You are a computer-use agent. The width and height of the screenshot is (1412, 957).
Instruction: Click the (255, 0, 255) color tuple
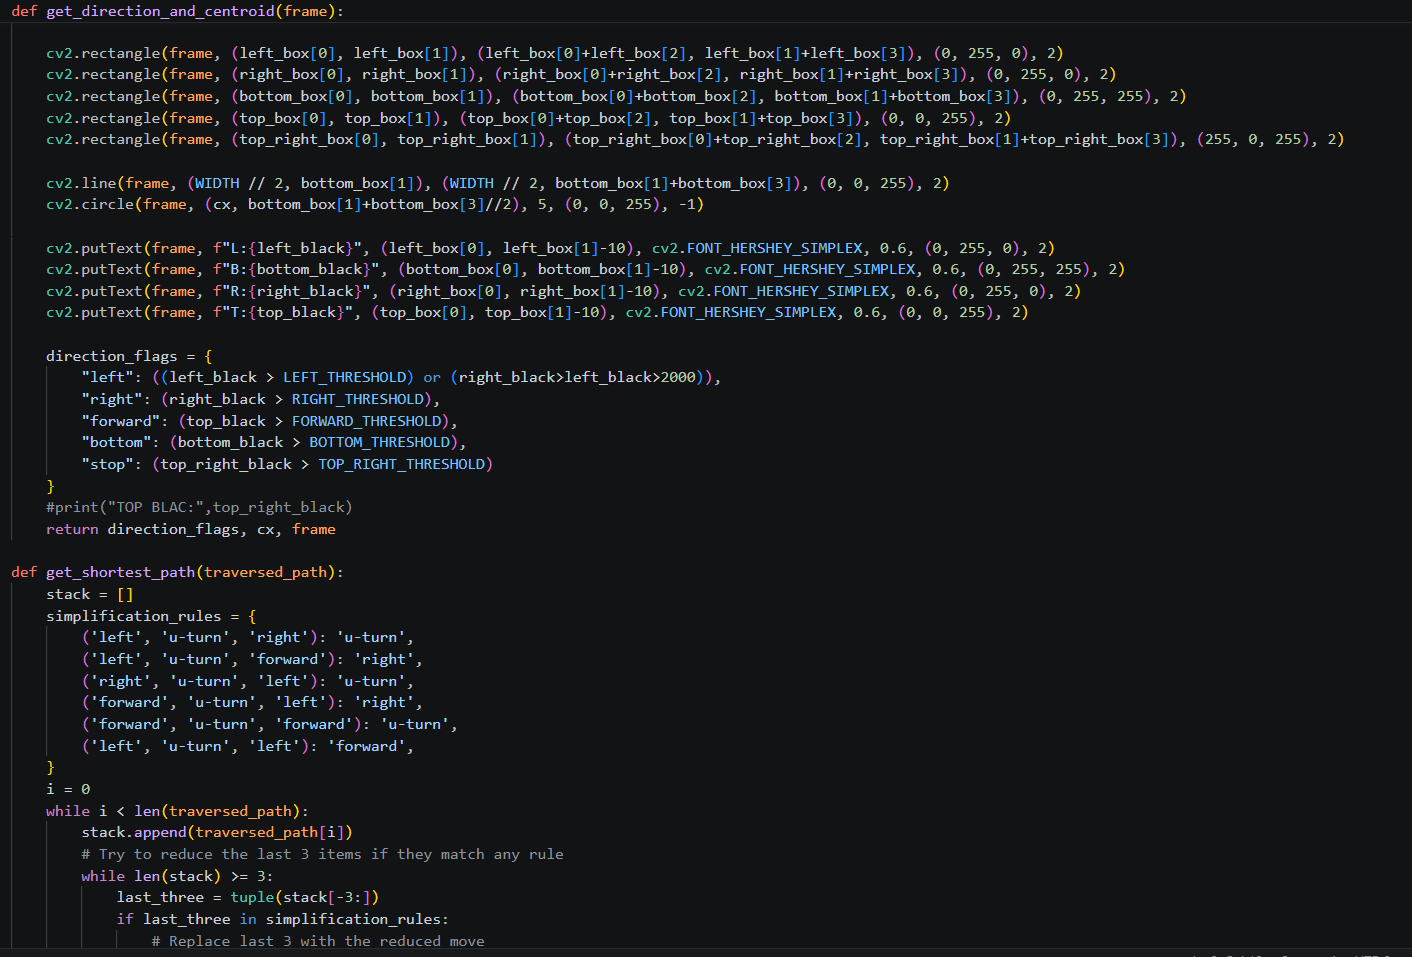coord(1256,139)
